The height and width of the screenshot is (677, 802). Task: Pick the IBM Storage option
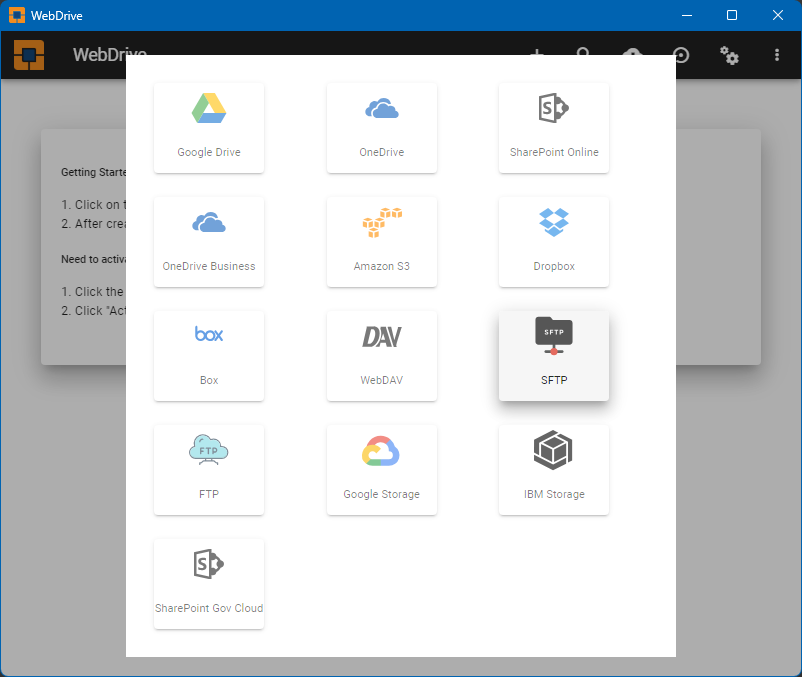[554, 469]
